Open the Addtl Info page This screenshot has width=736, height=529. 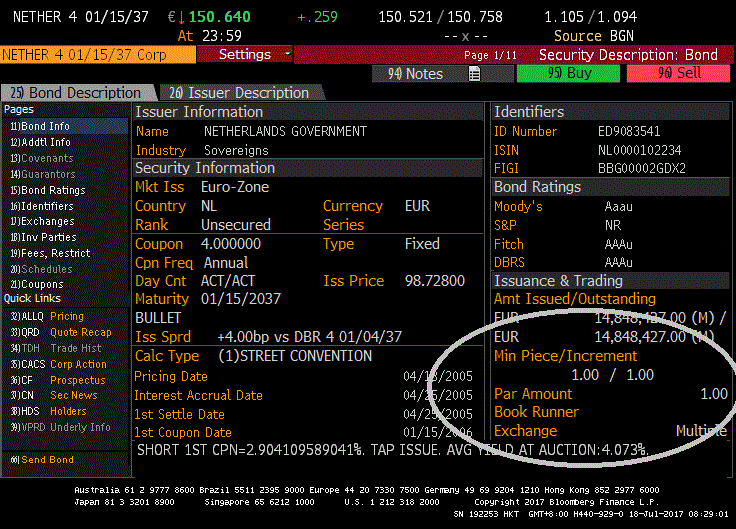[41, 142]
